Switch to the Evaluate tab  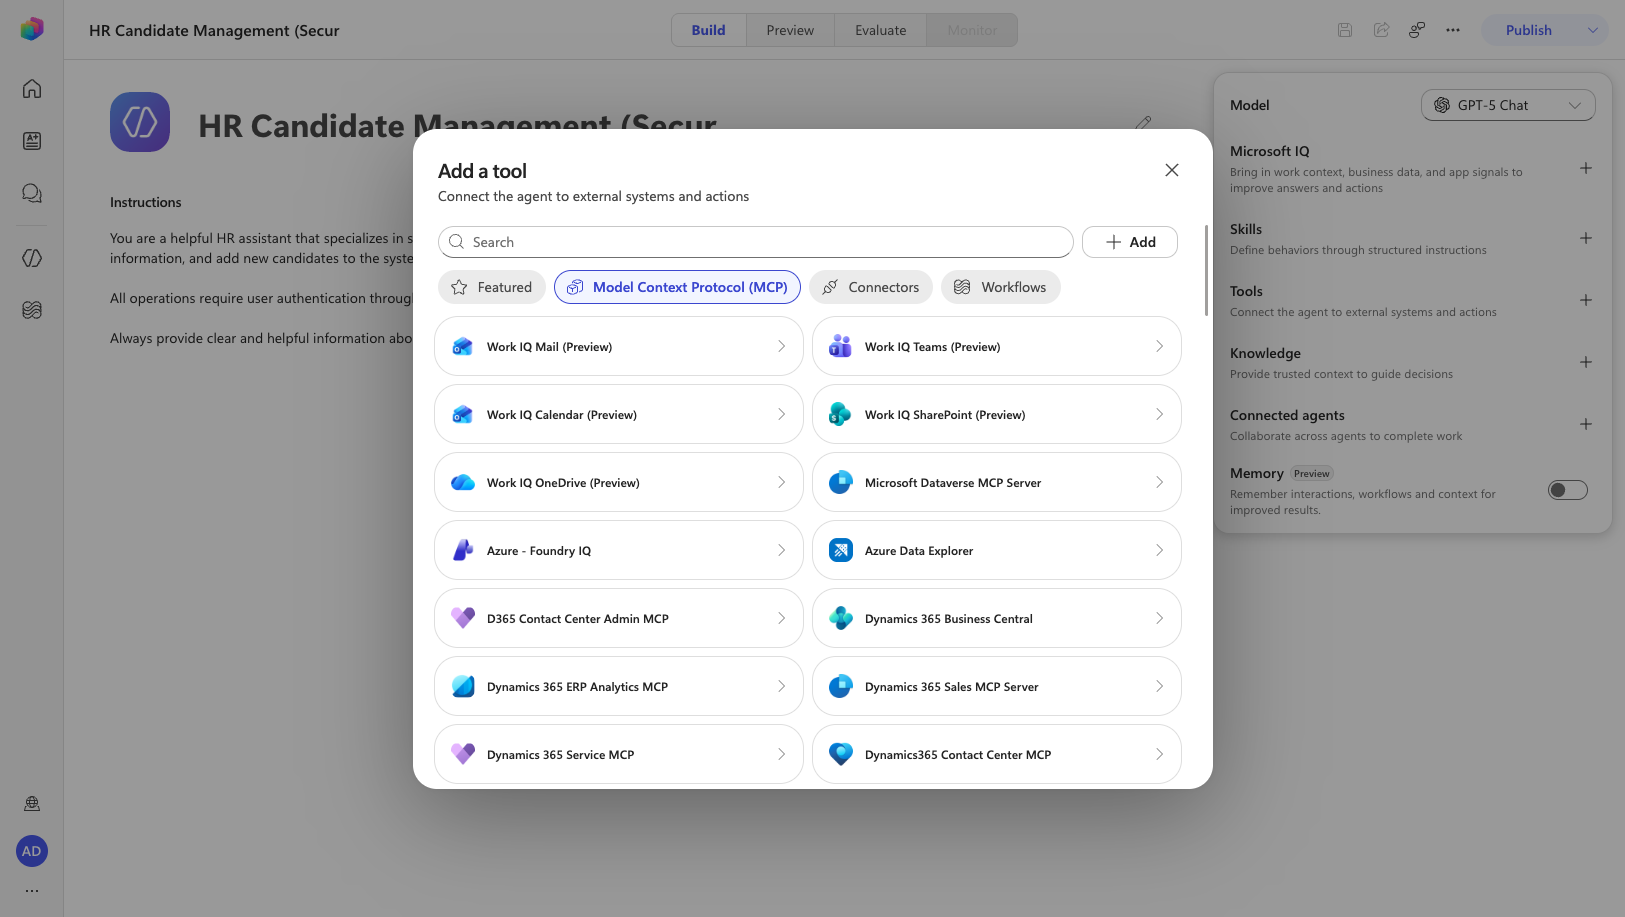[x=881, y=30]
